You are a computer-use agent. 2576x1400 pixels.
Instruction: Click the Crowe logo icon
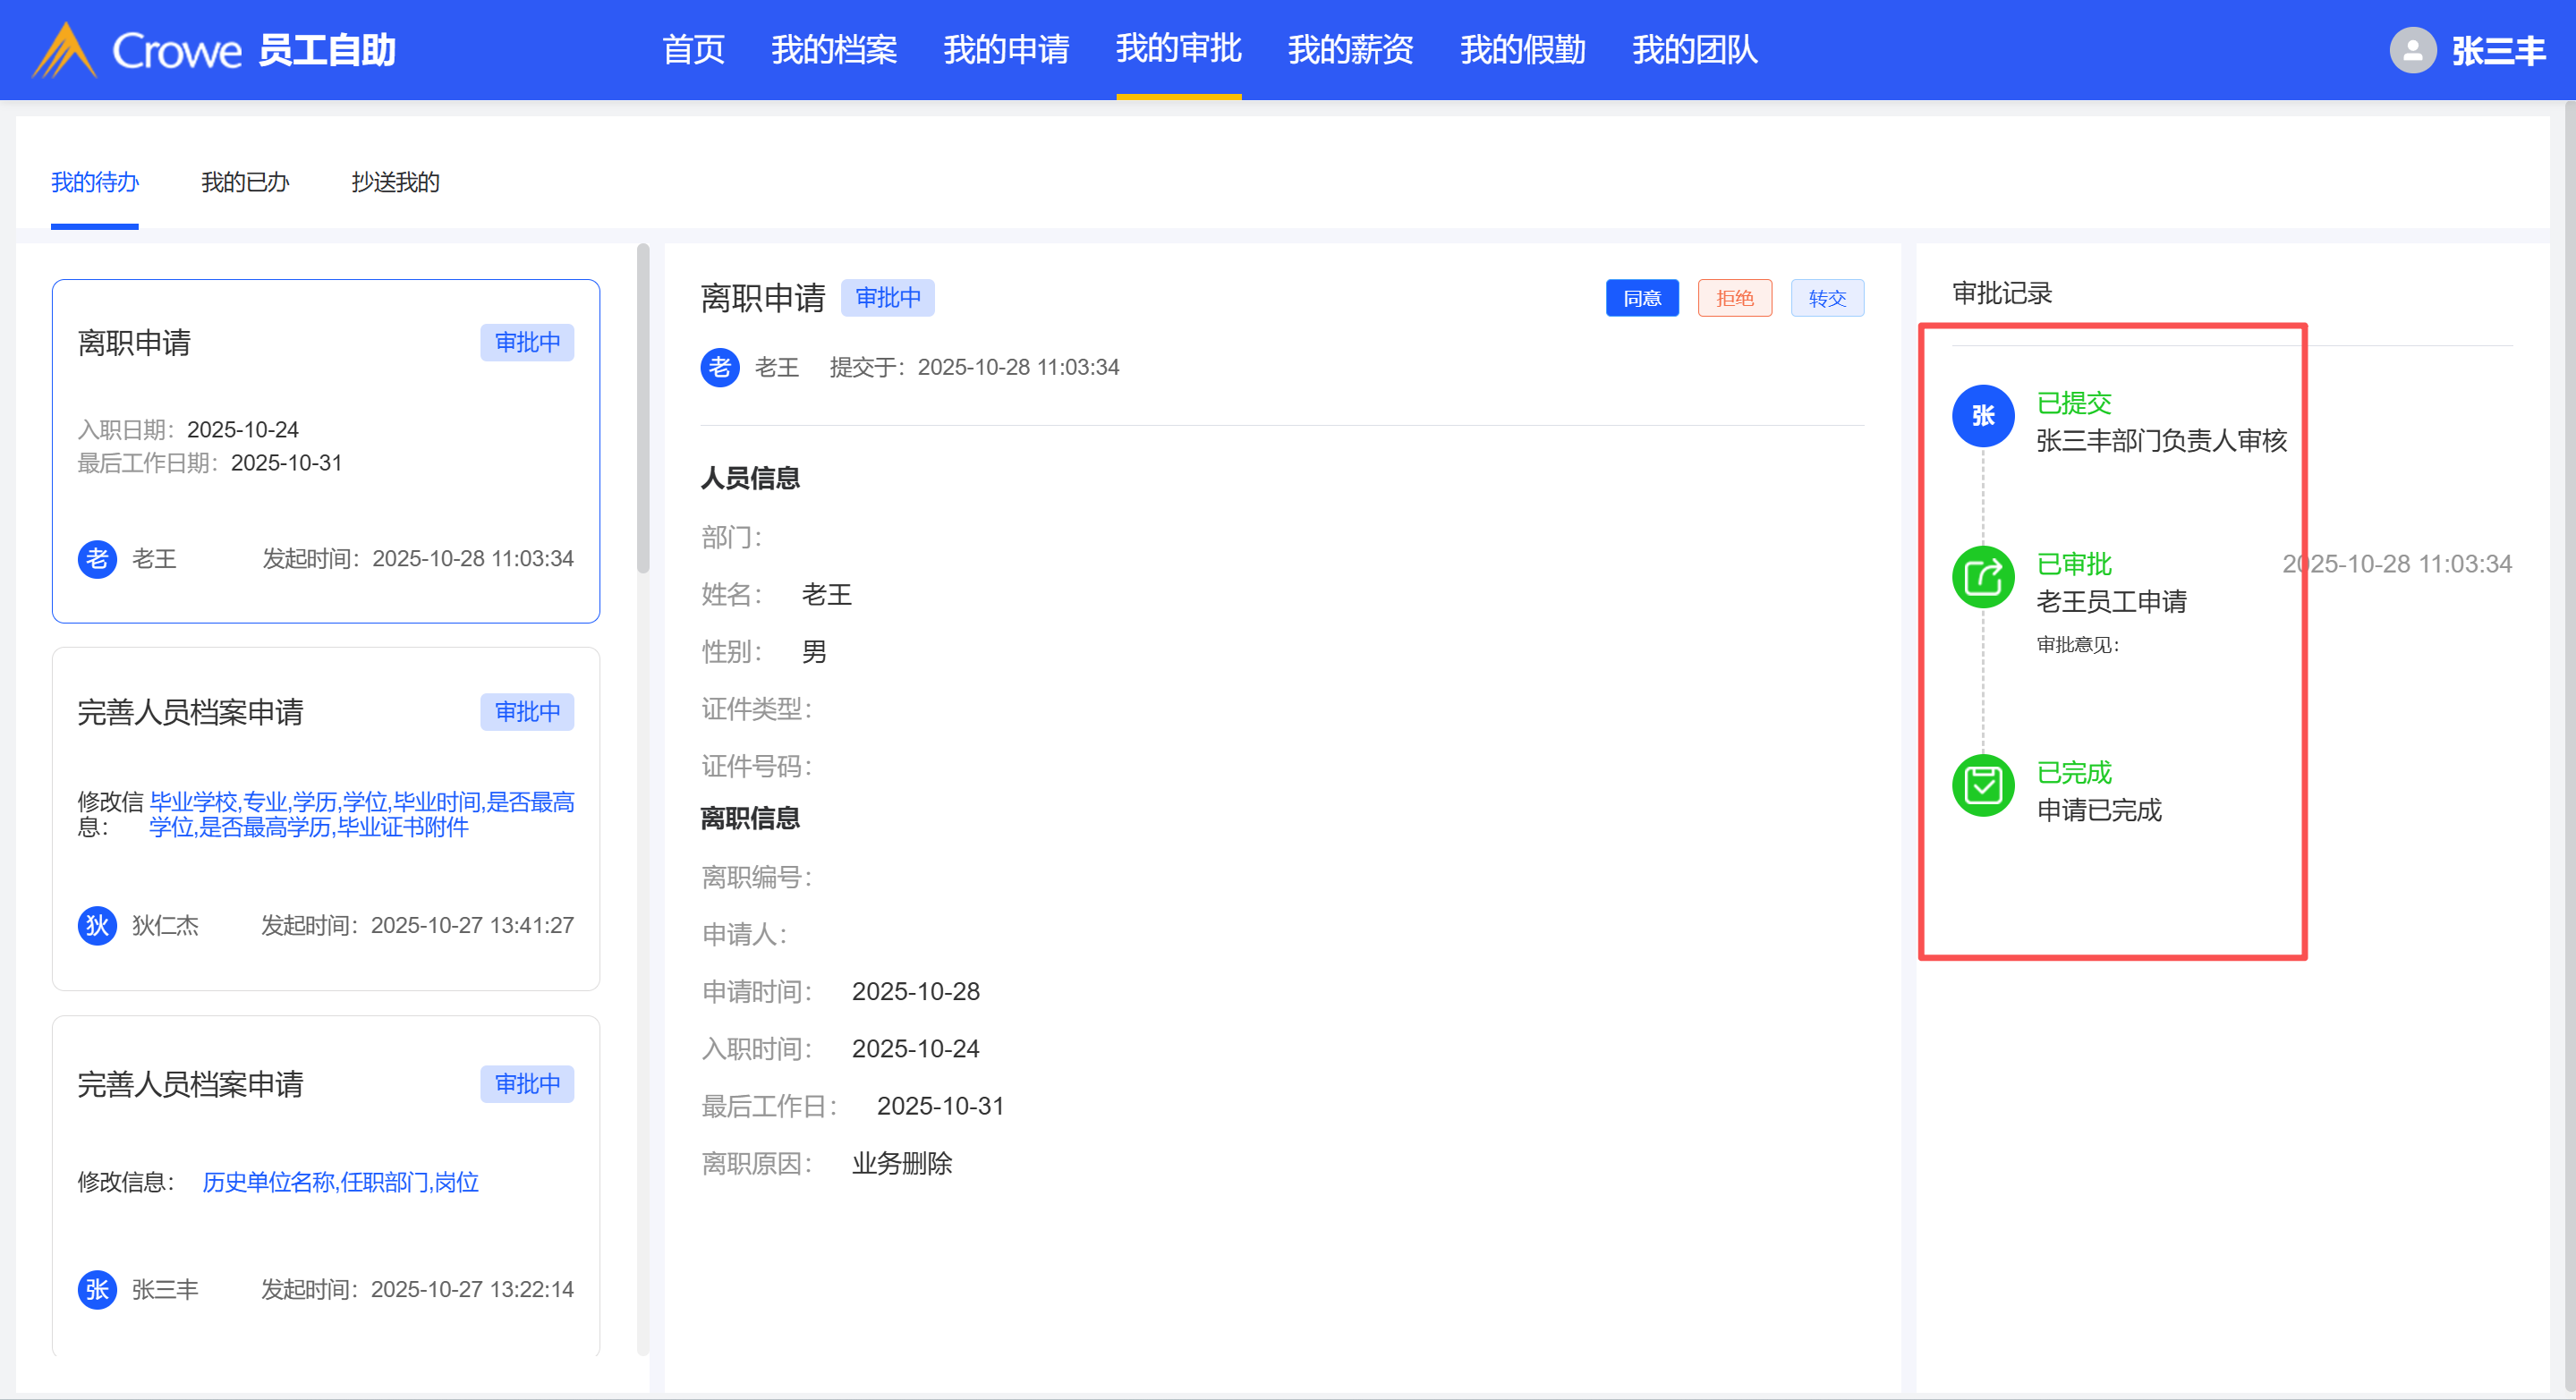64,50
